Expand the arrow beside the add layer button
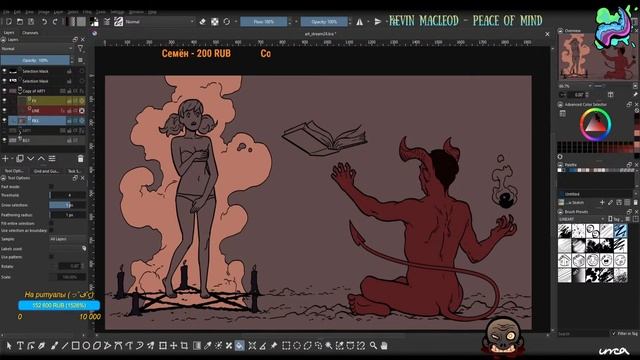Screen dimensions: 640x360 (12, 158)
